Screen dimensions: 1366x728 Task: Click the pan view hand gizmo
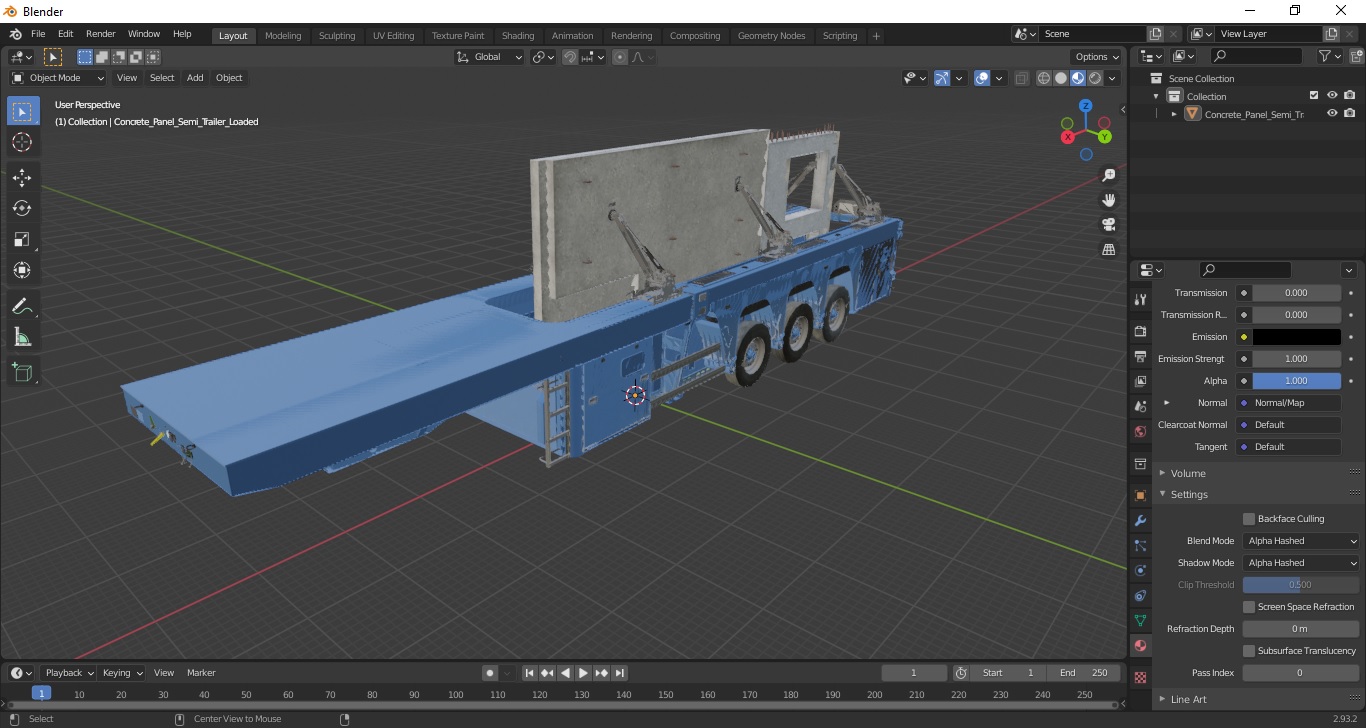click(1108, 200)
